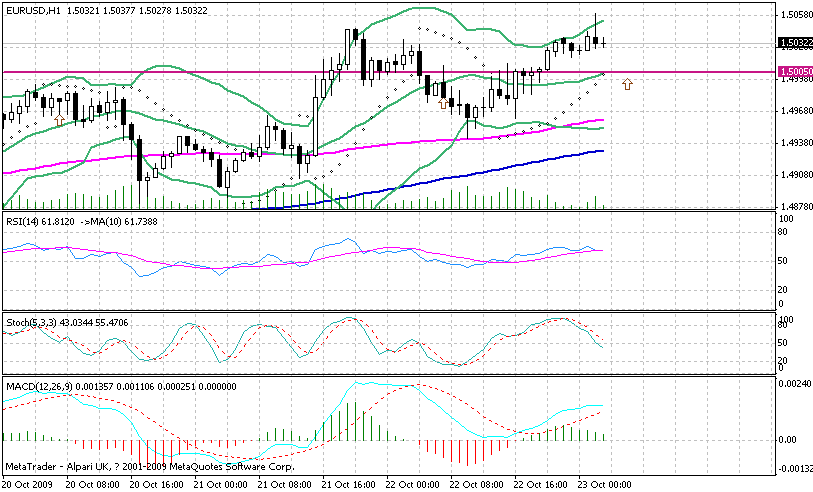Click the black 1.50322 current price label
The width and height of the screenshot is (813, 492).
coord(794,43)
